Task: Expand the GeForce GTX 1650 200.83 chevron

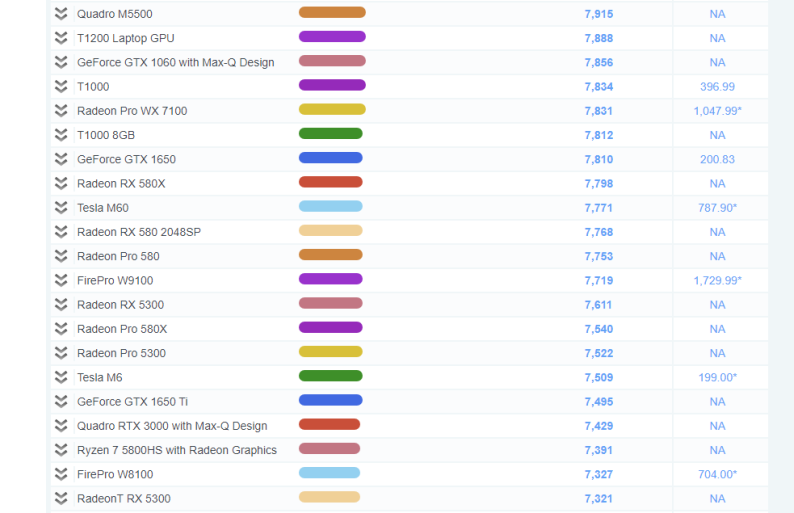Action: (x=61, y=159)
